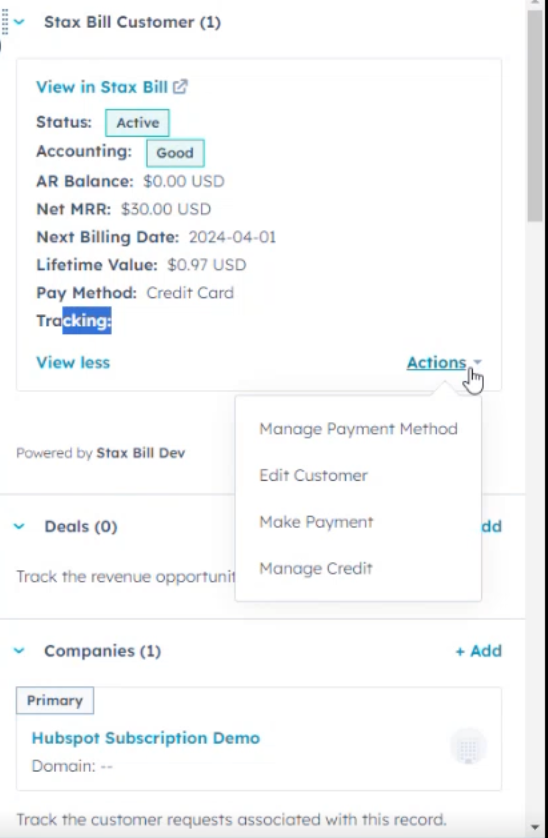Viewport: 548px width, 838px height.
Task: Click the Primary label tag
Action: [55, 701]
